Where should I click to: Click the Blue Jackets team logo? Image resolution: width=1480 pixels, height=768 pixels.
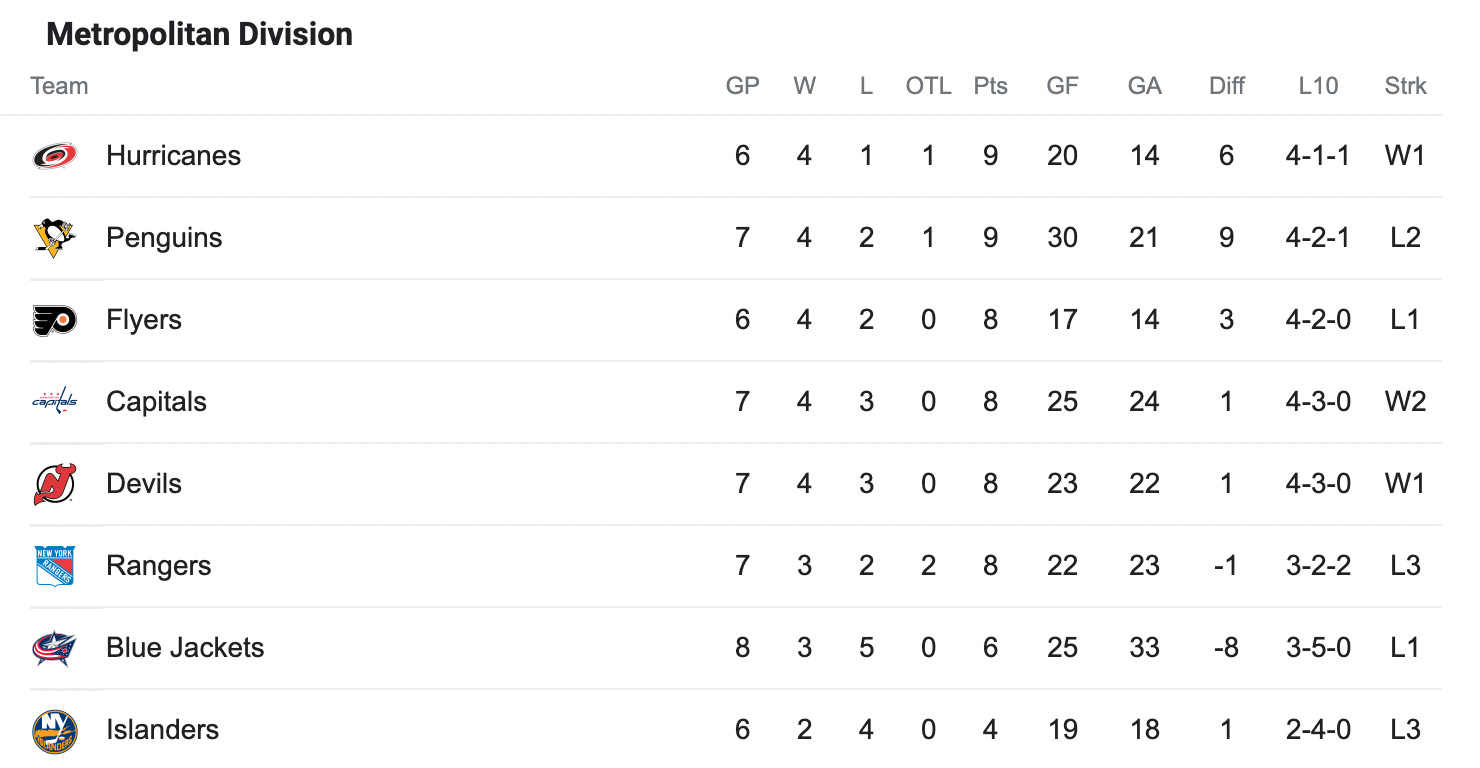point(54,648)
